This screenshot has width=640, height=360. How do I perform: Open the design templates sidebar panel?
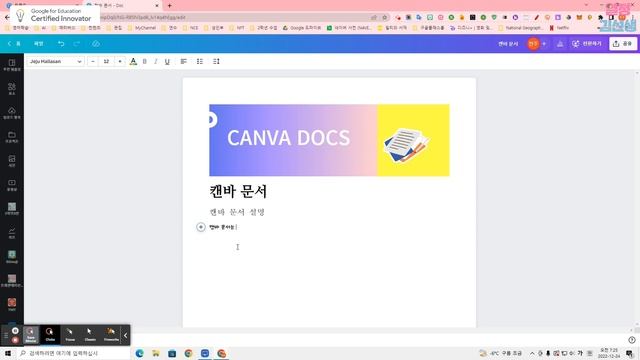(12, 64)
